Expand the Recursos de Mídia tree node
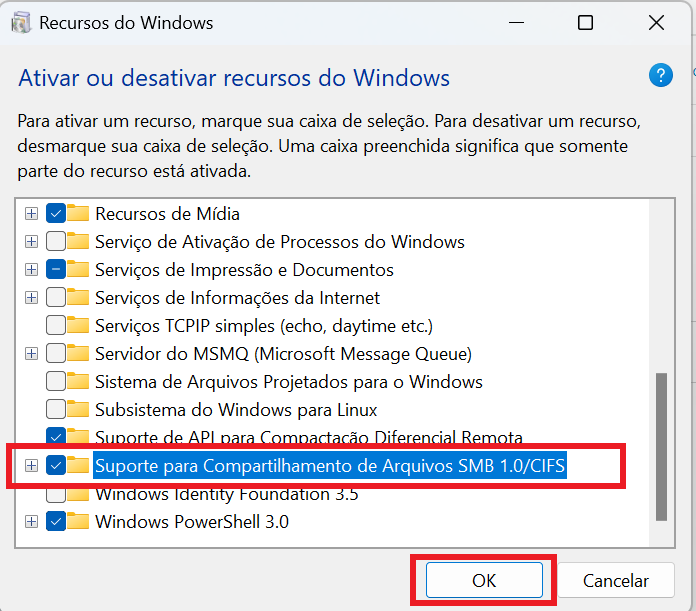Screen dimensions: 696x611 point(31,213)
